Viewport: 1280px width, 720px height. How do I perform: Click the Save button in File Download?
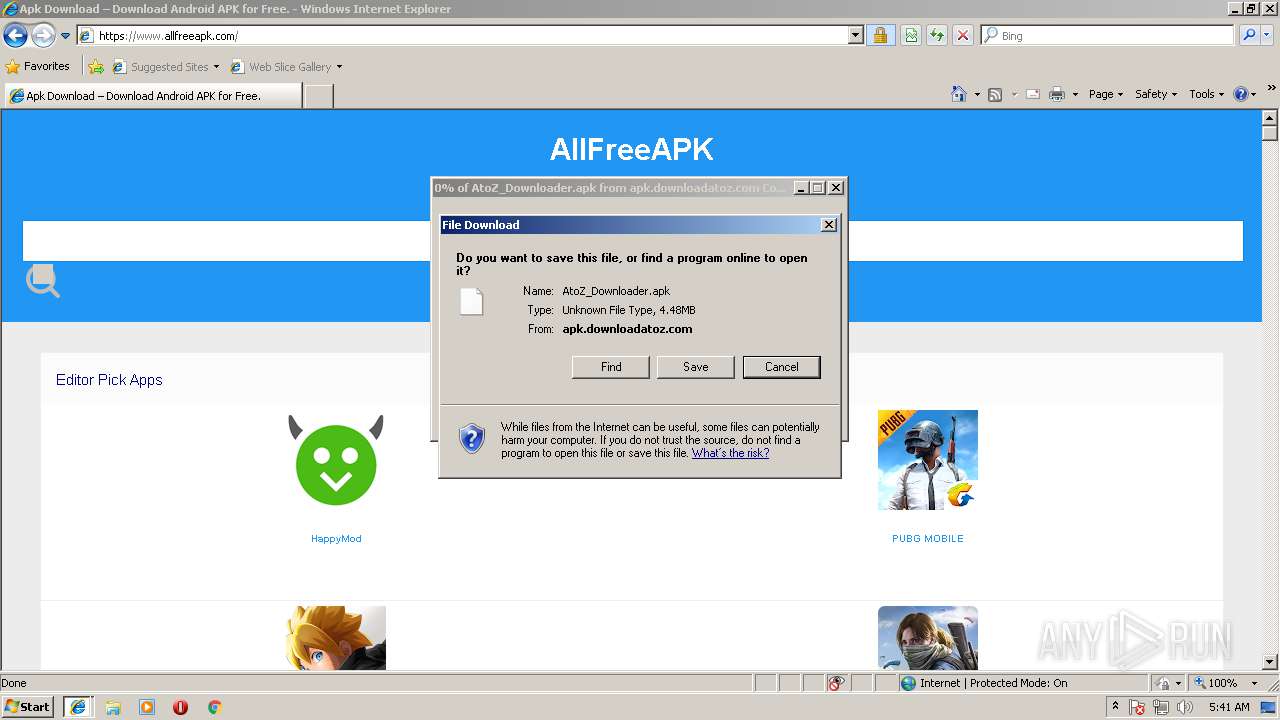(x=696, y=367)
